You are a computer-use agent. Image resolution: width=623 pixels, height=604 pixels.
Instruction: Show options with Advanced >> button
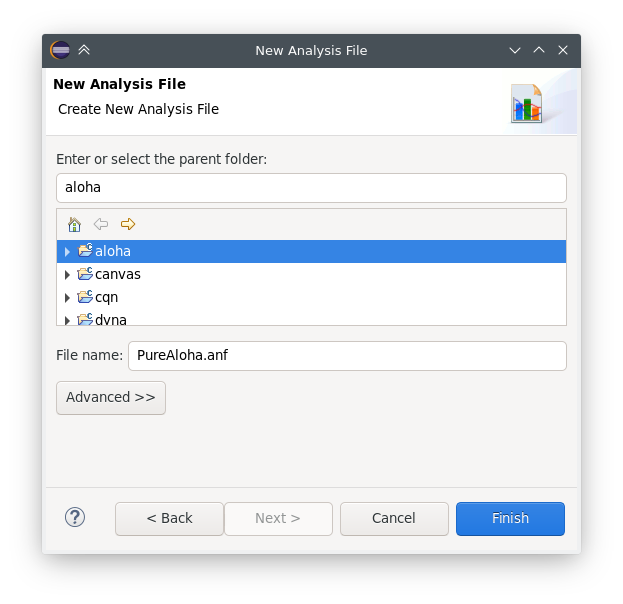111,398
